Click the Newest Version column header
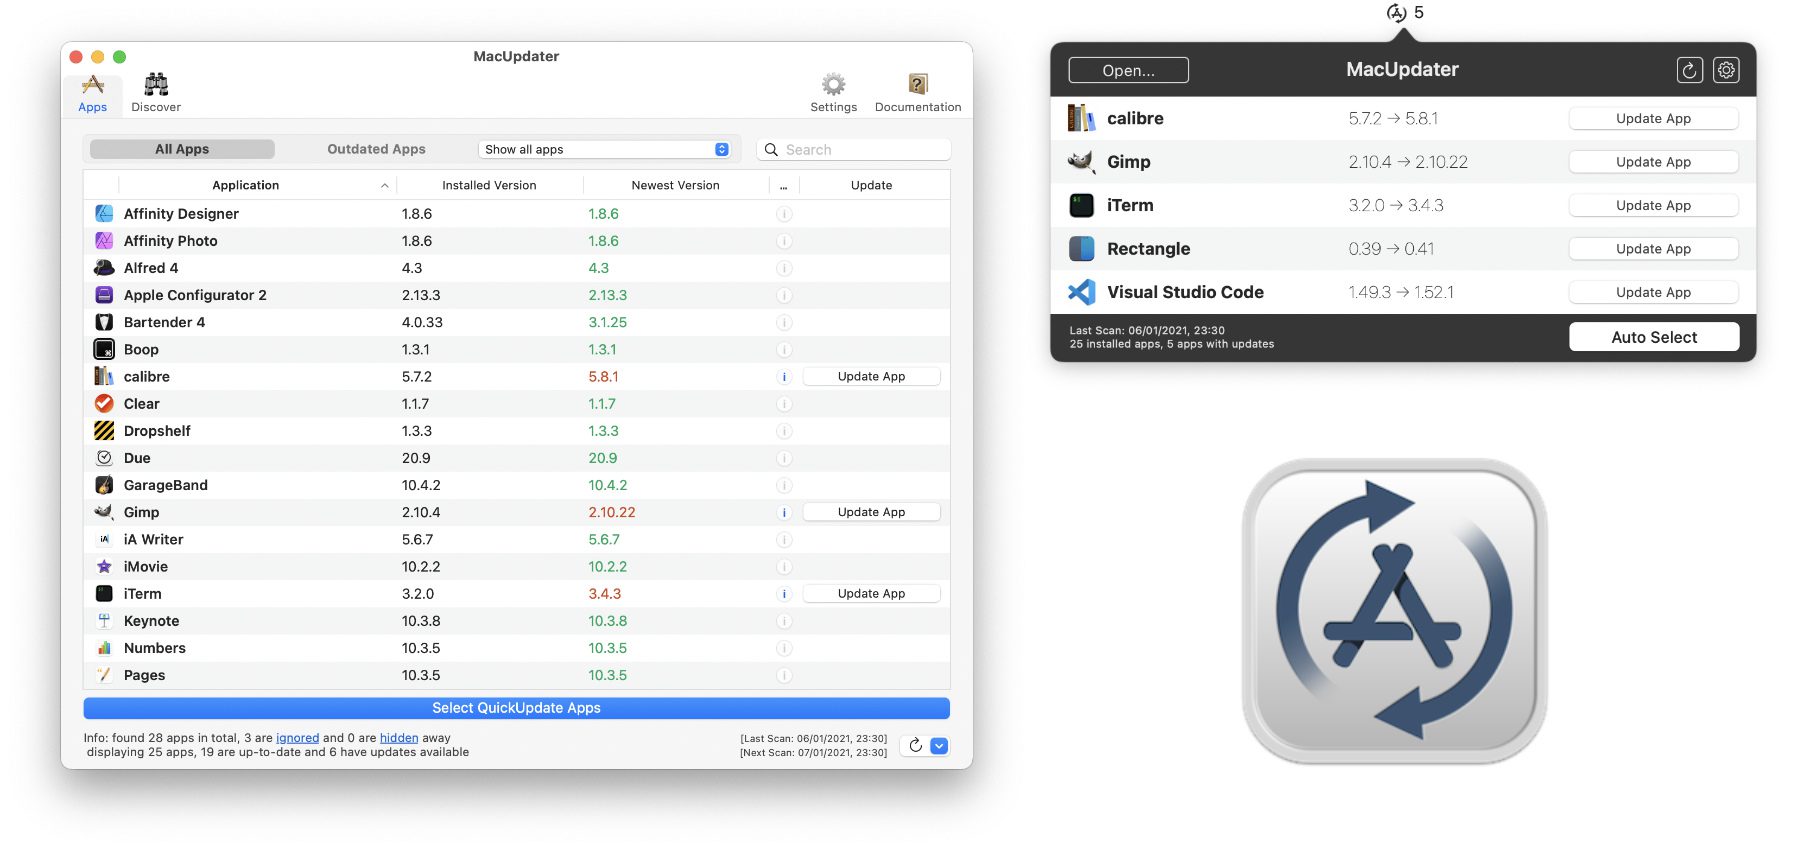Image resolution: width=1800 pixels, height=850 pixels. (x=675, y=185)
